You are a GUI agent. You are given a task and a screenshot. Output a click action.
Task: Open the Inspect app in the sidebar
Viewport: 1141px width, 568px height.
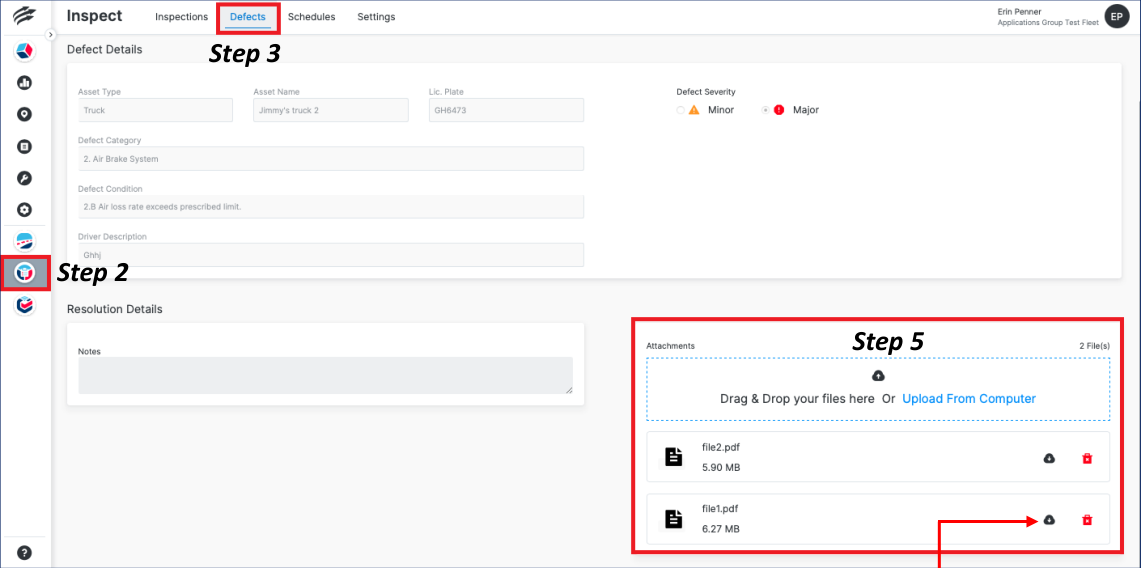25,273
